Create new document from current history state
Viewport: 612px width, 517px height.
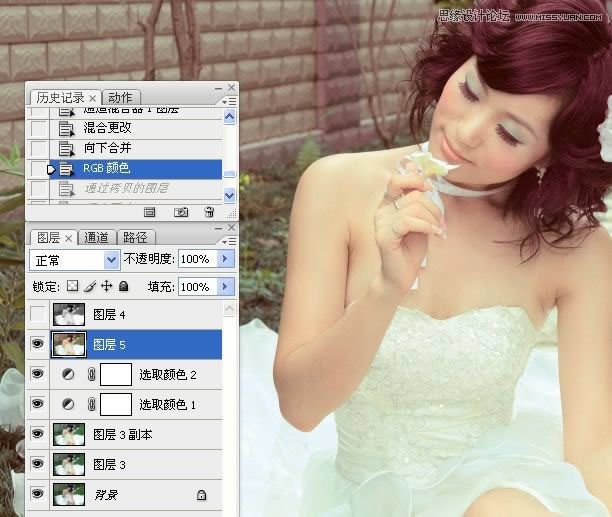149,212
